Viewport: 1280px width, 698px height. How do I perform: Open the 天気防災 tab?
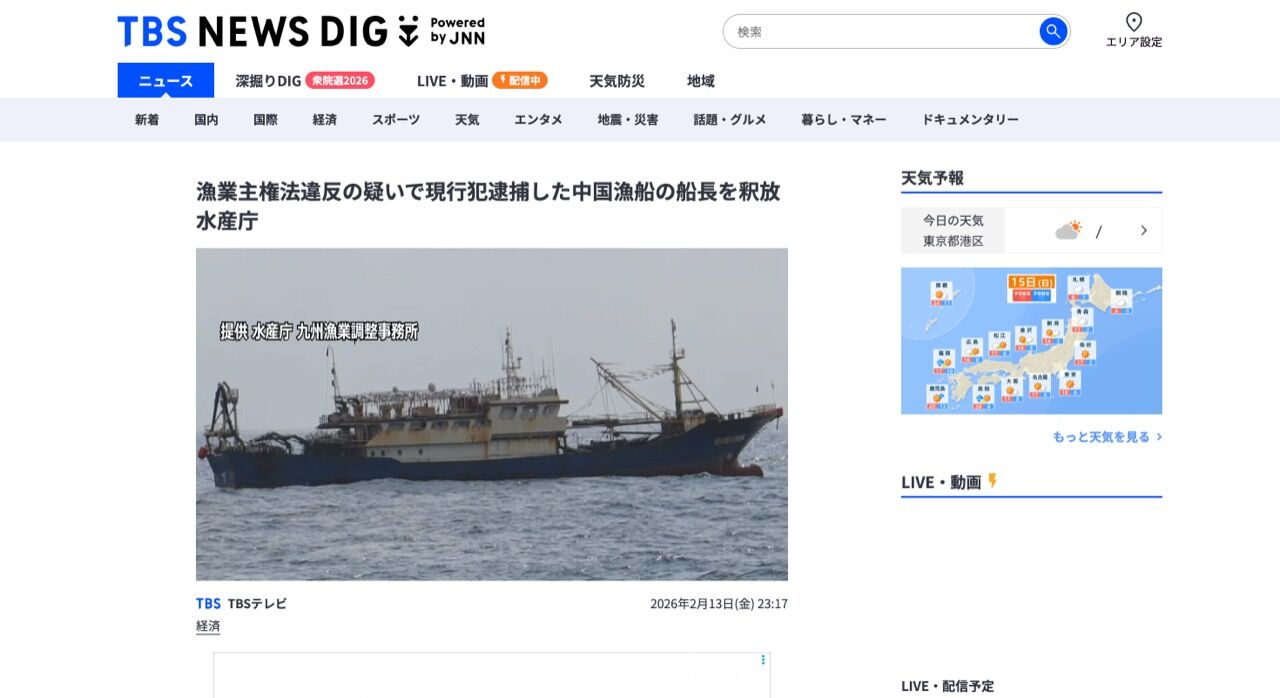click(x=617, y=81)
